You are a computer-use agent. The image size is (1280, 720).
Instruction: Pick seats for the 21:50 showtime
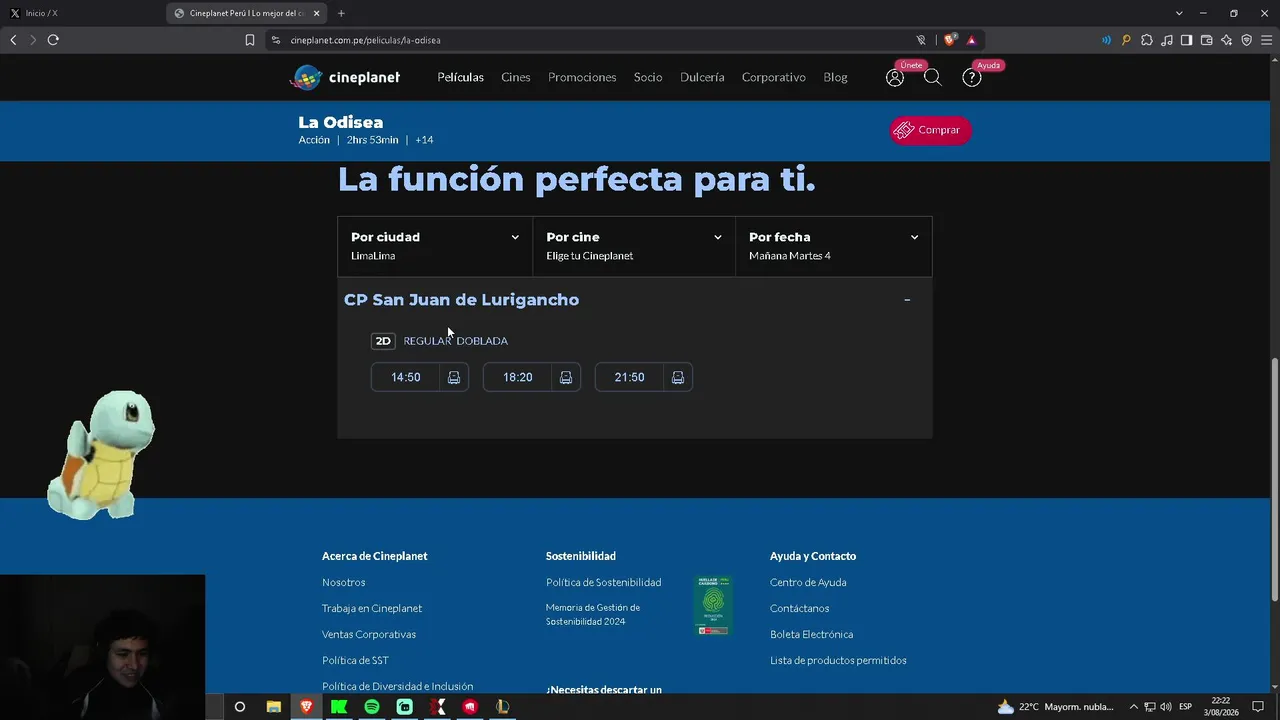(x=678, y=377)
